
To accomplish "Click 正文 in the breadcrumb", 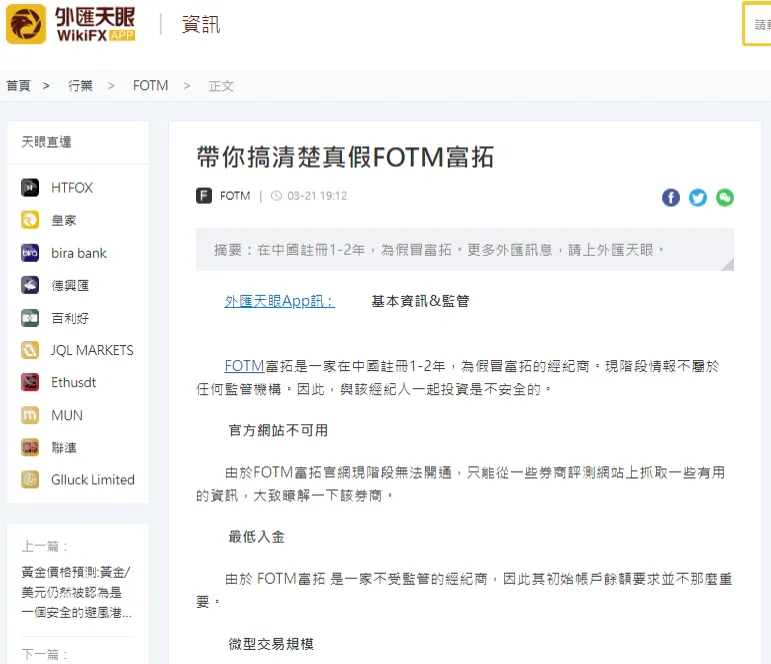I will pos(221,86).
